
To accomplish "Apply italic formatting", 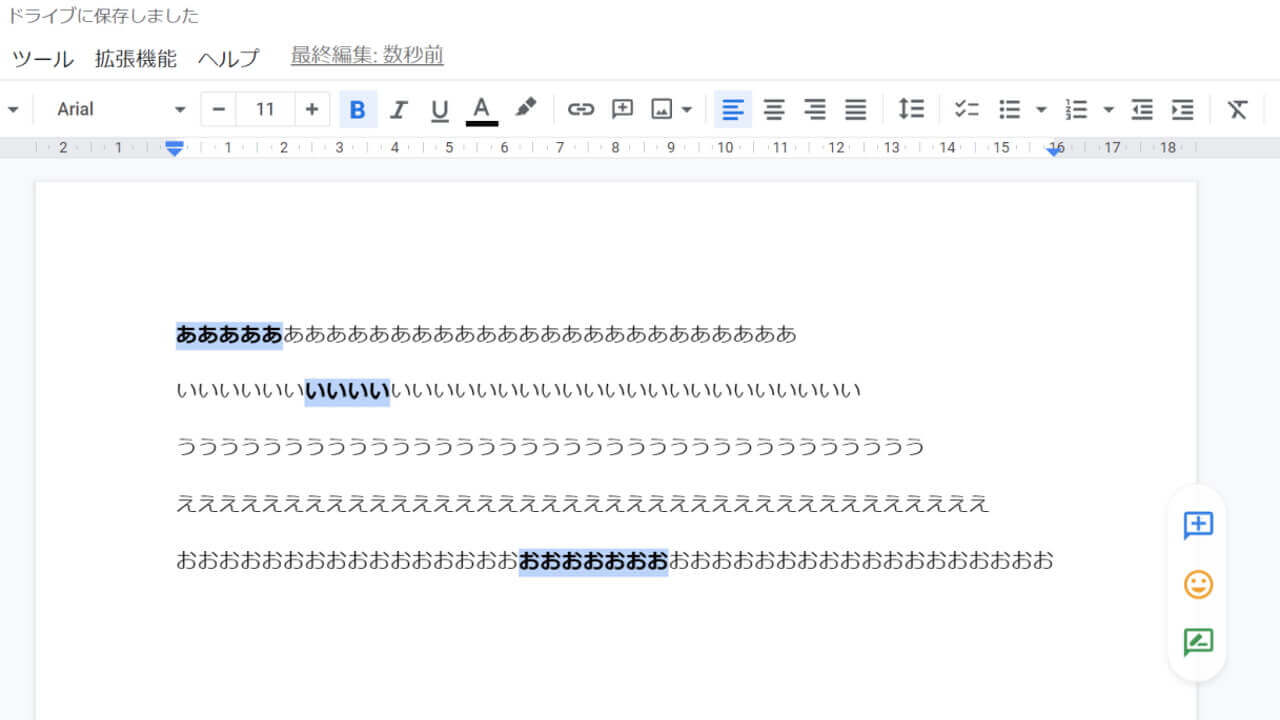I will pyautogui.click(x=399, y=109).
